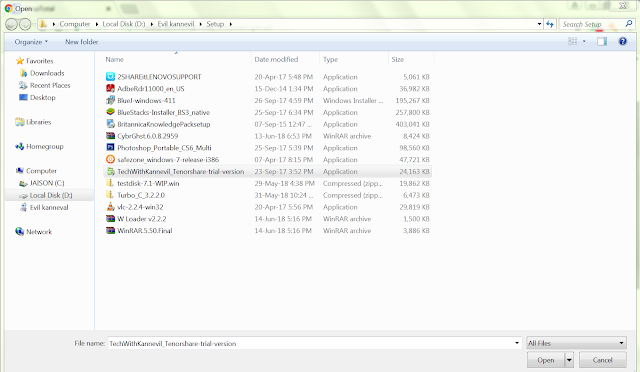This screenshot has width=640, height=372.
Task: Click the Forward navigation arrow
Action: 25,25
